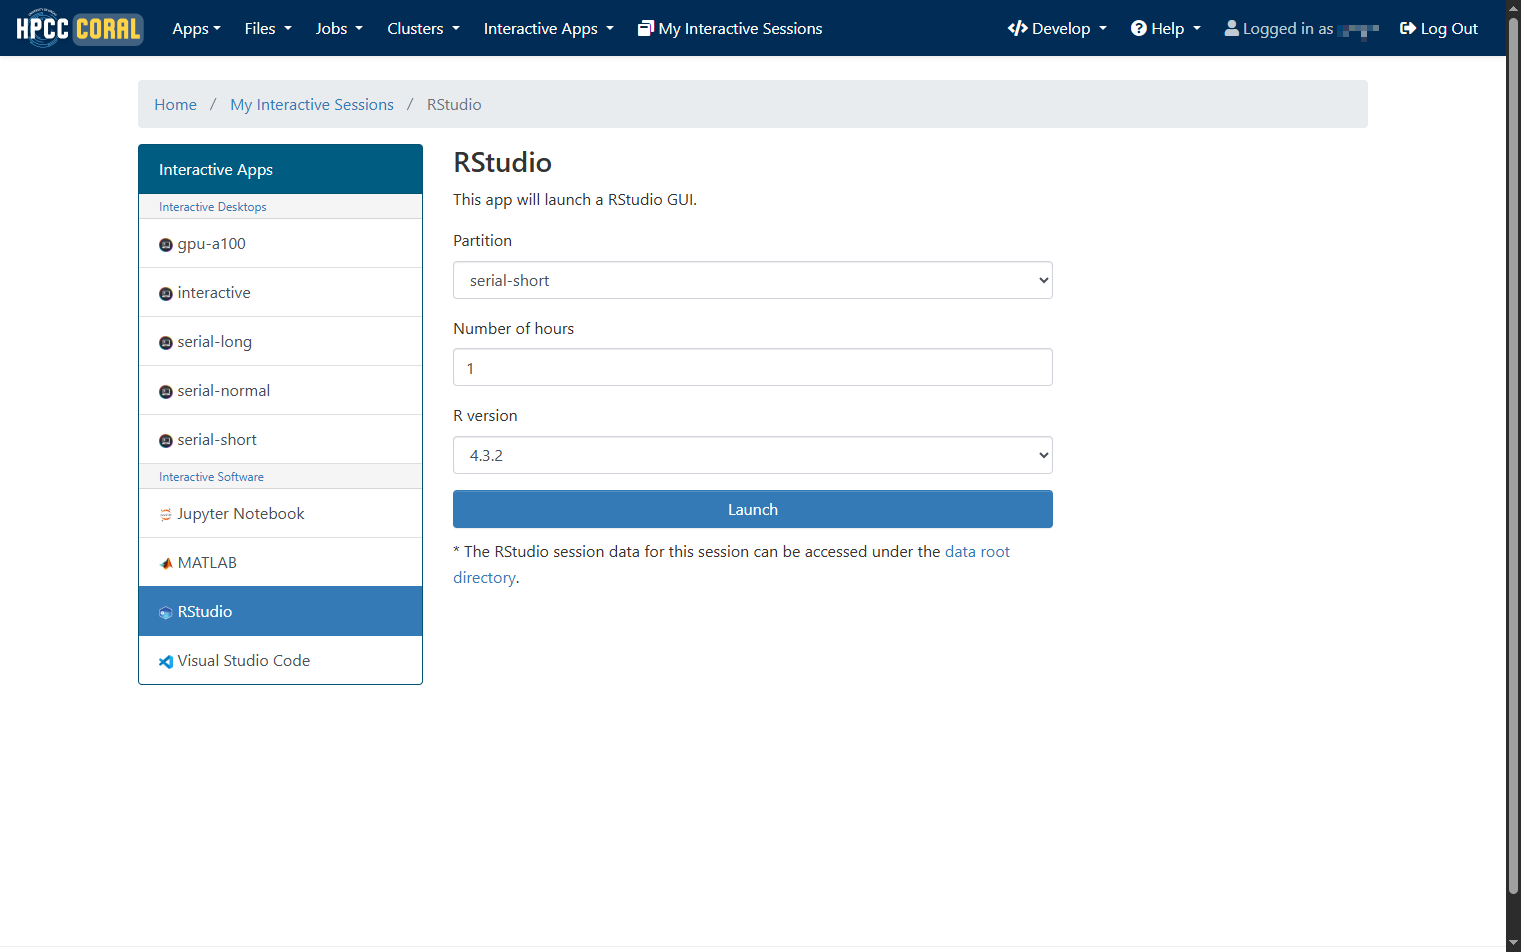Click the 'Interactive Software' section label
The width and height of the screenshot is (1521, 952).
coord(211,477)
